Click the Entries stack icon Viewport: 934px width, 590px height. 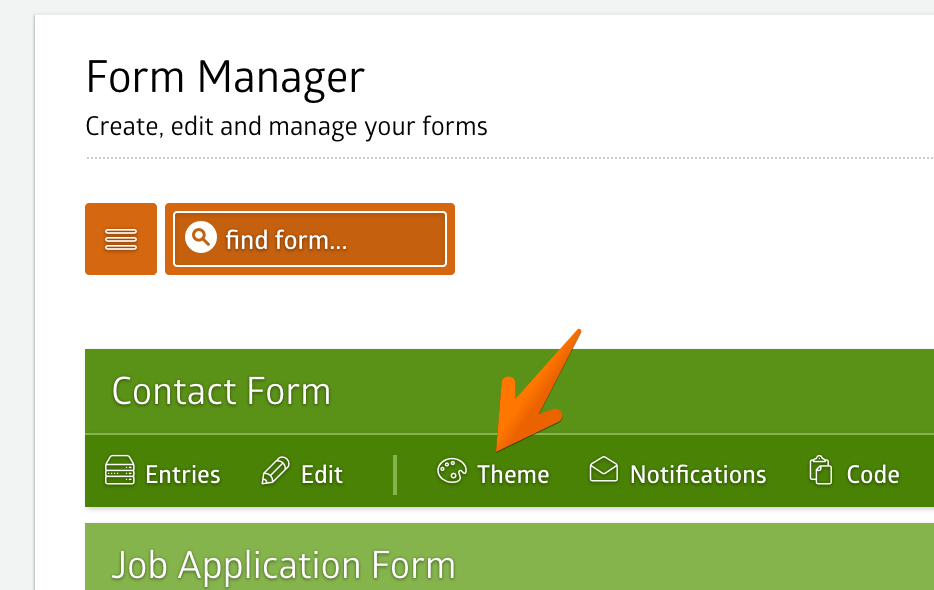pyautogui.click(x=120, y=470)
